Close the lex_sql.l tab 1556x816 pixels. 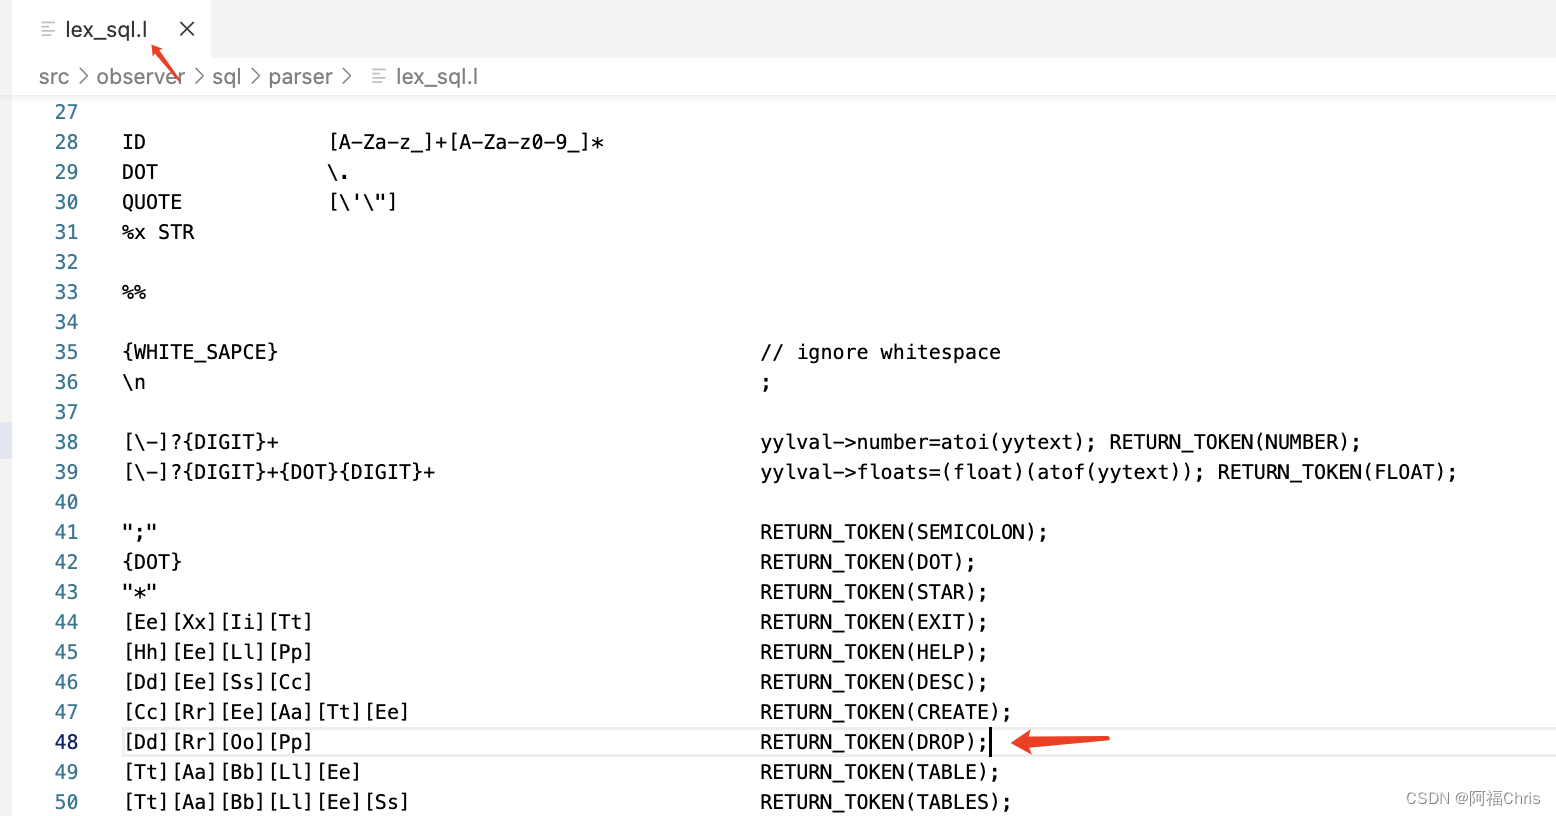pyautogui.click(x=187, y=29)
